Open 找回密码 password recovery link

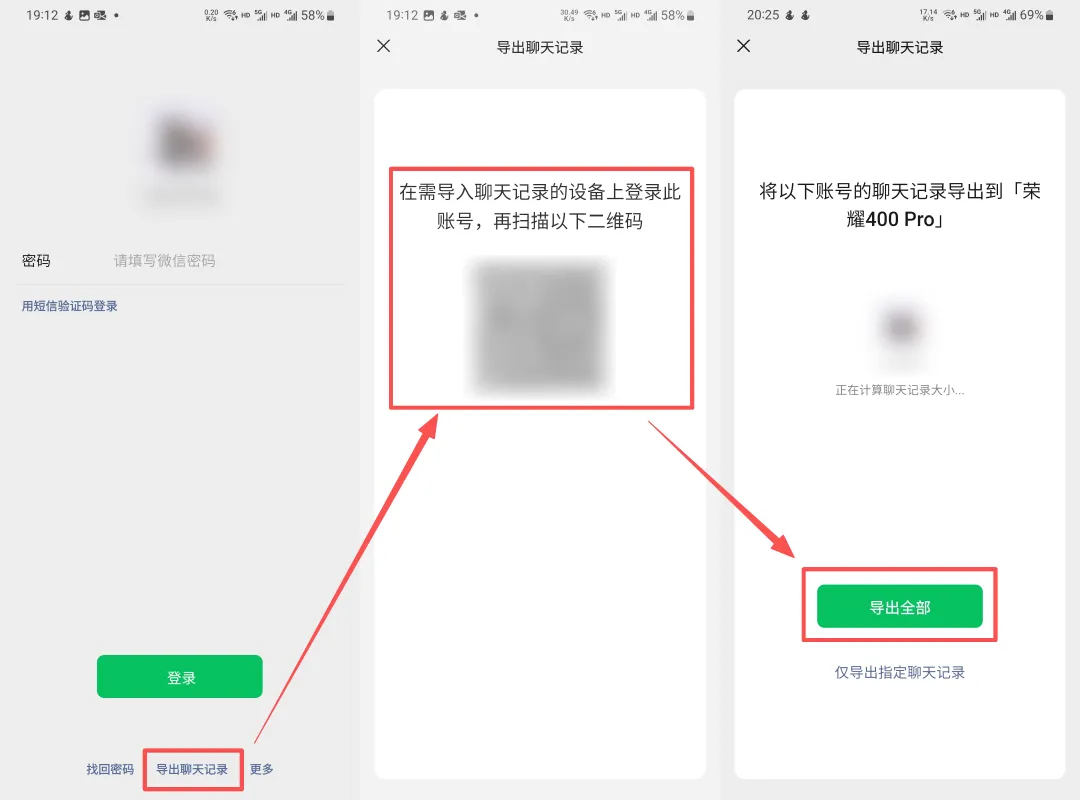(x=110, y=769)
